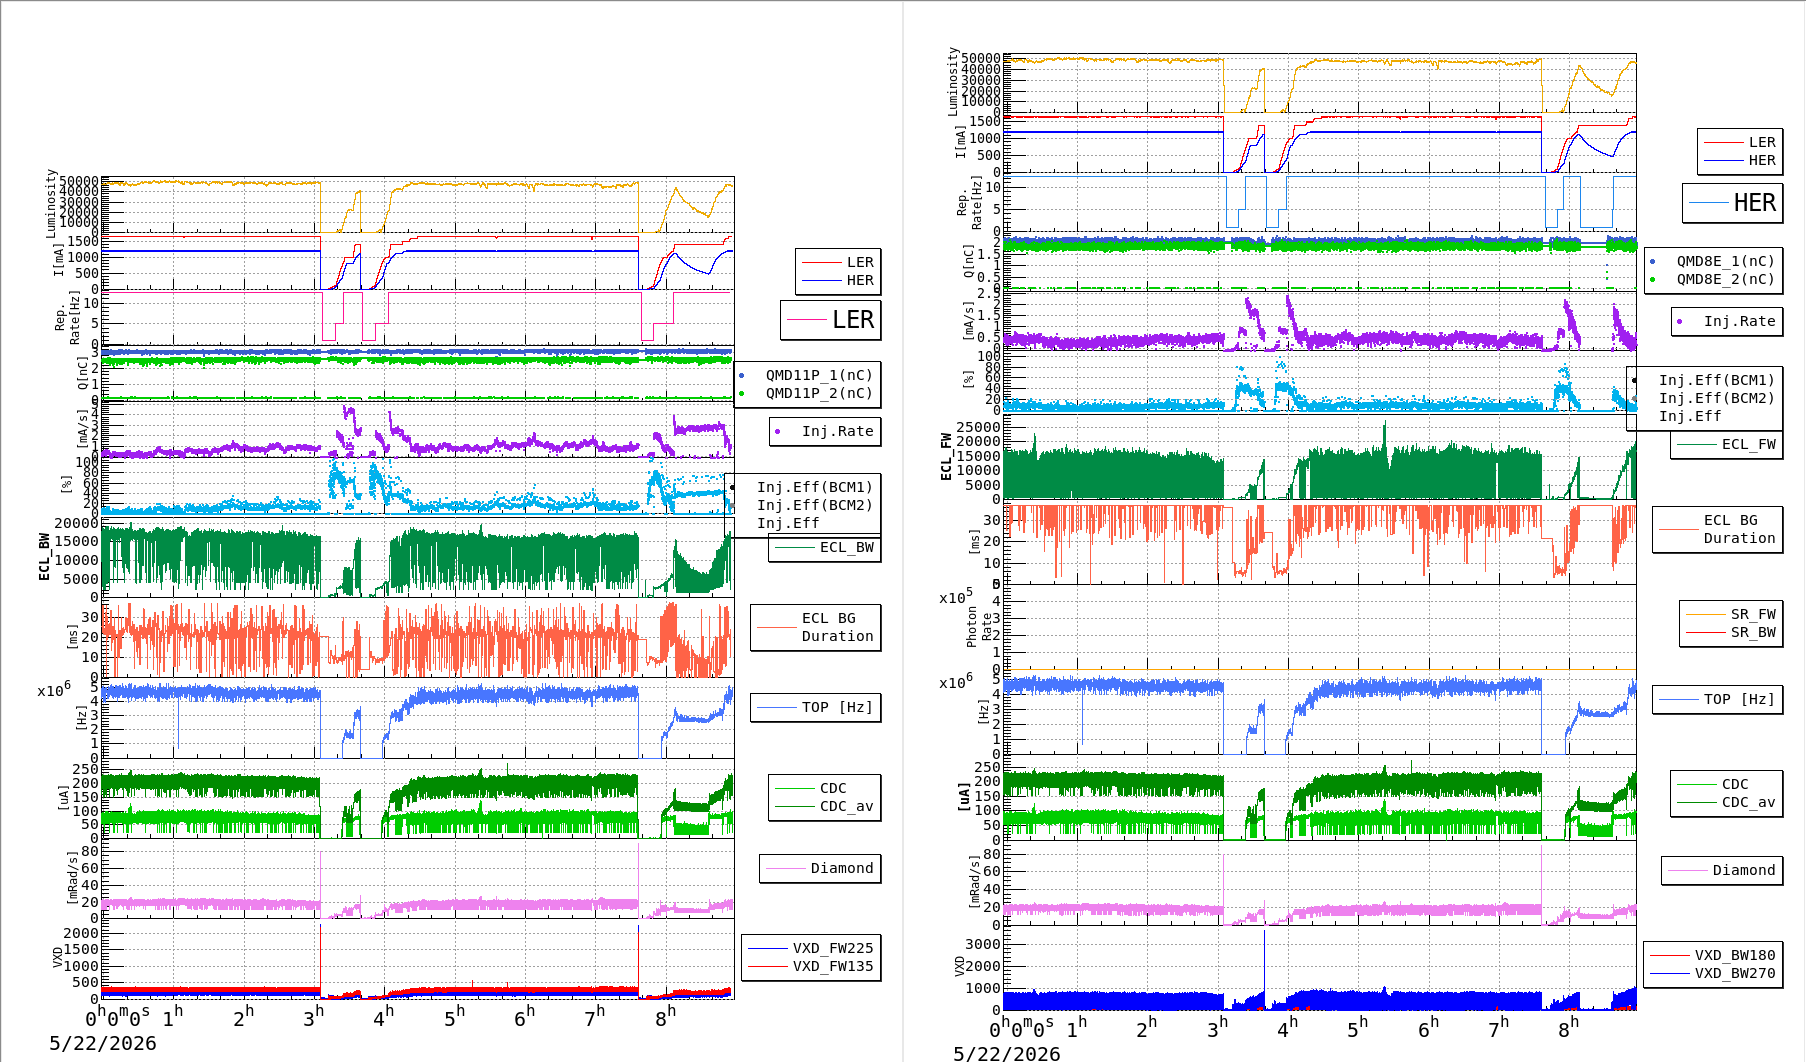Click the ECL_BW legend entry
Image resolution: width=1806 pixels, height=1062 pixels.
(846, 547)
